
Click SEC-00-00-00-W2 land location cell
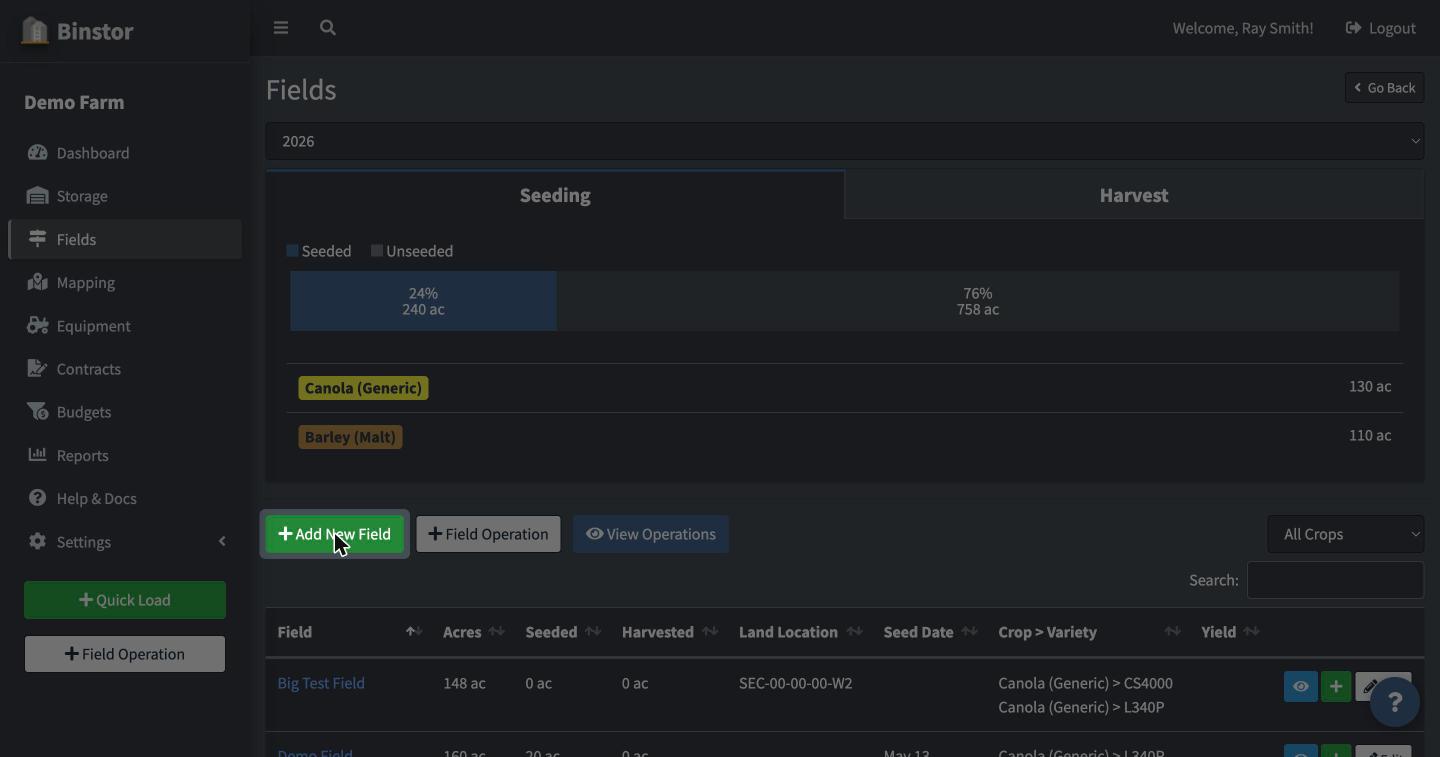pos(796,683)
